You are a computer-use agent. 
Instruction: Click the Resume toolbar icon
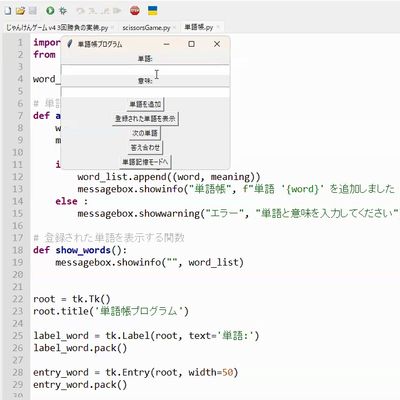click(x=117, y=11)
